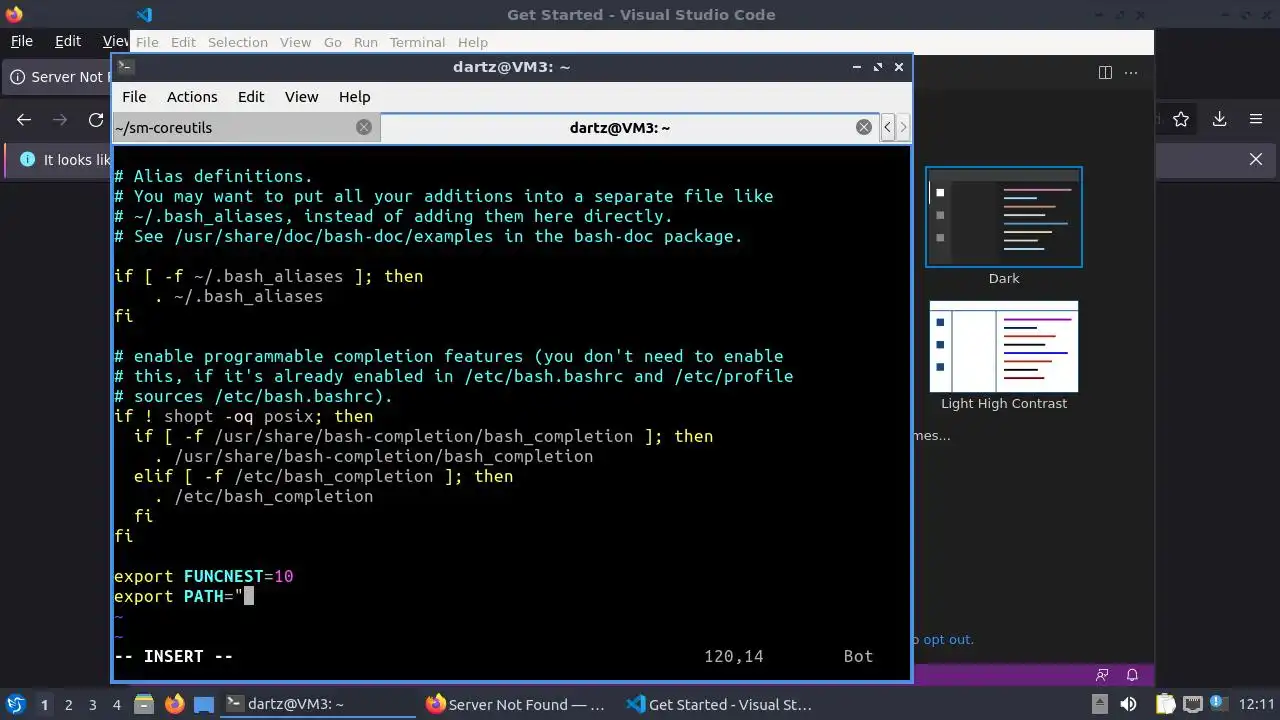
Task: Open the terminal File menu
Action: 134,97
